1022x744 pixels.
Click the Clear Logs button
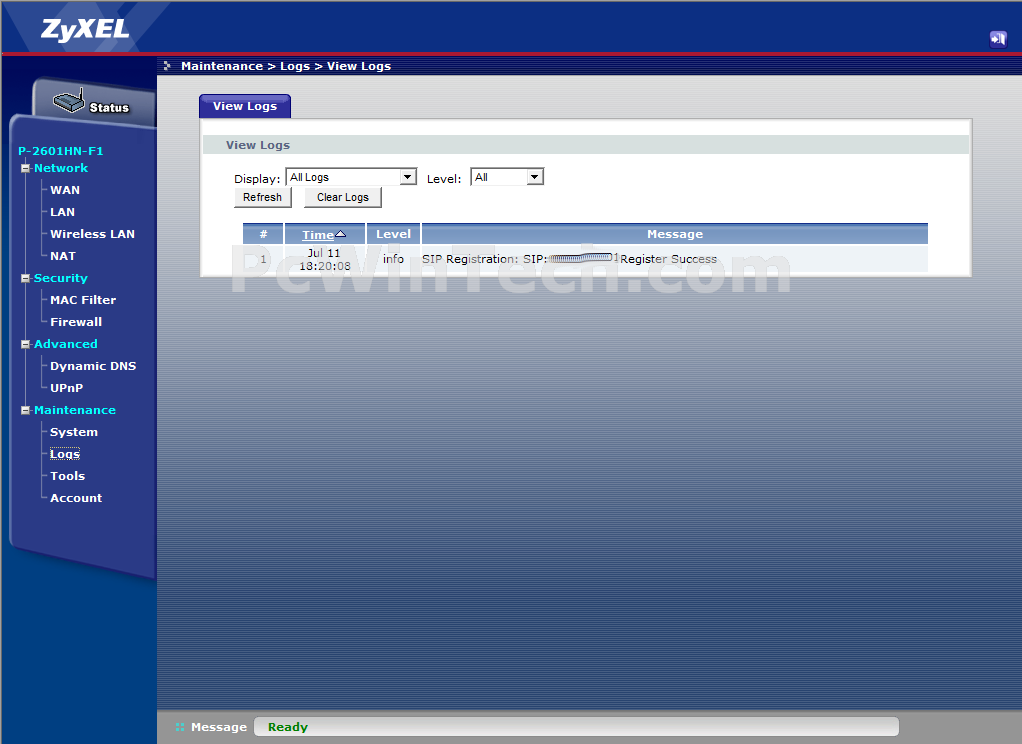tap(343, 197)
